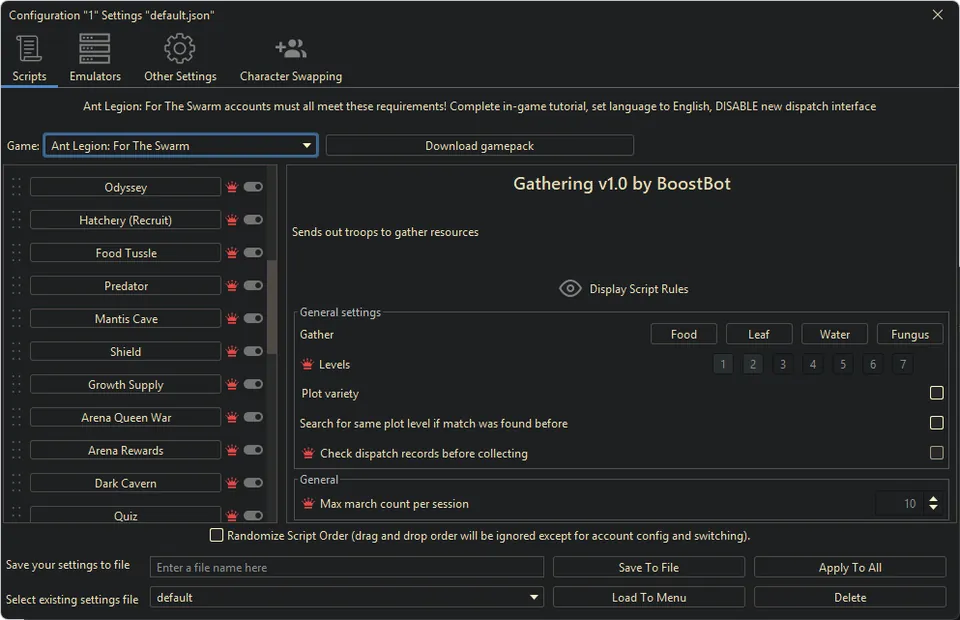Click the drag handle left of Odyssey
The image size is (960, 620).
coord(17,187)
